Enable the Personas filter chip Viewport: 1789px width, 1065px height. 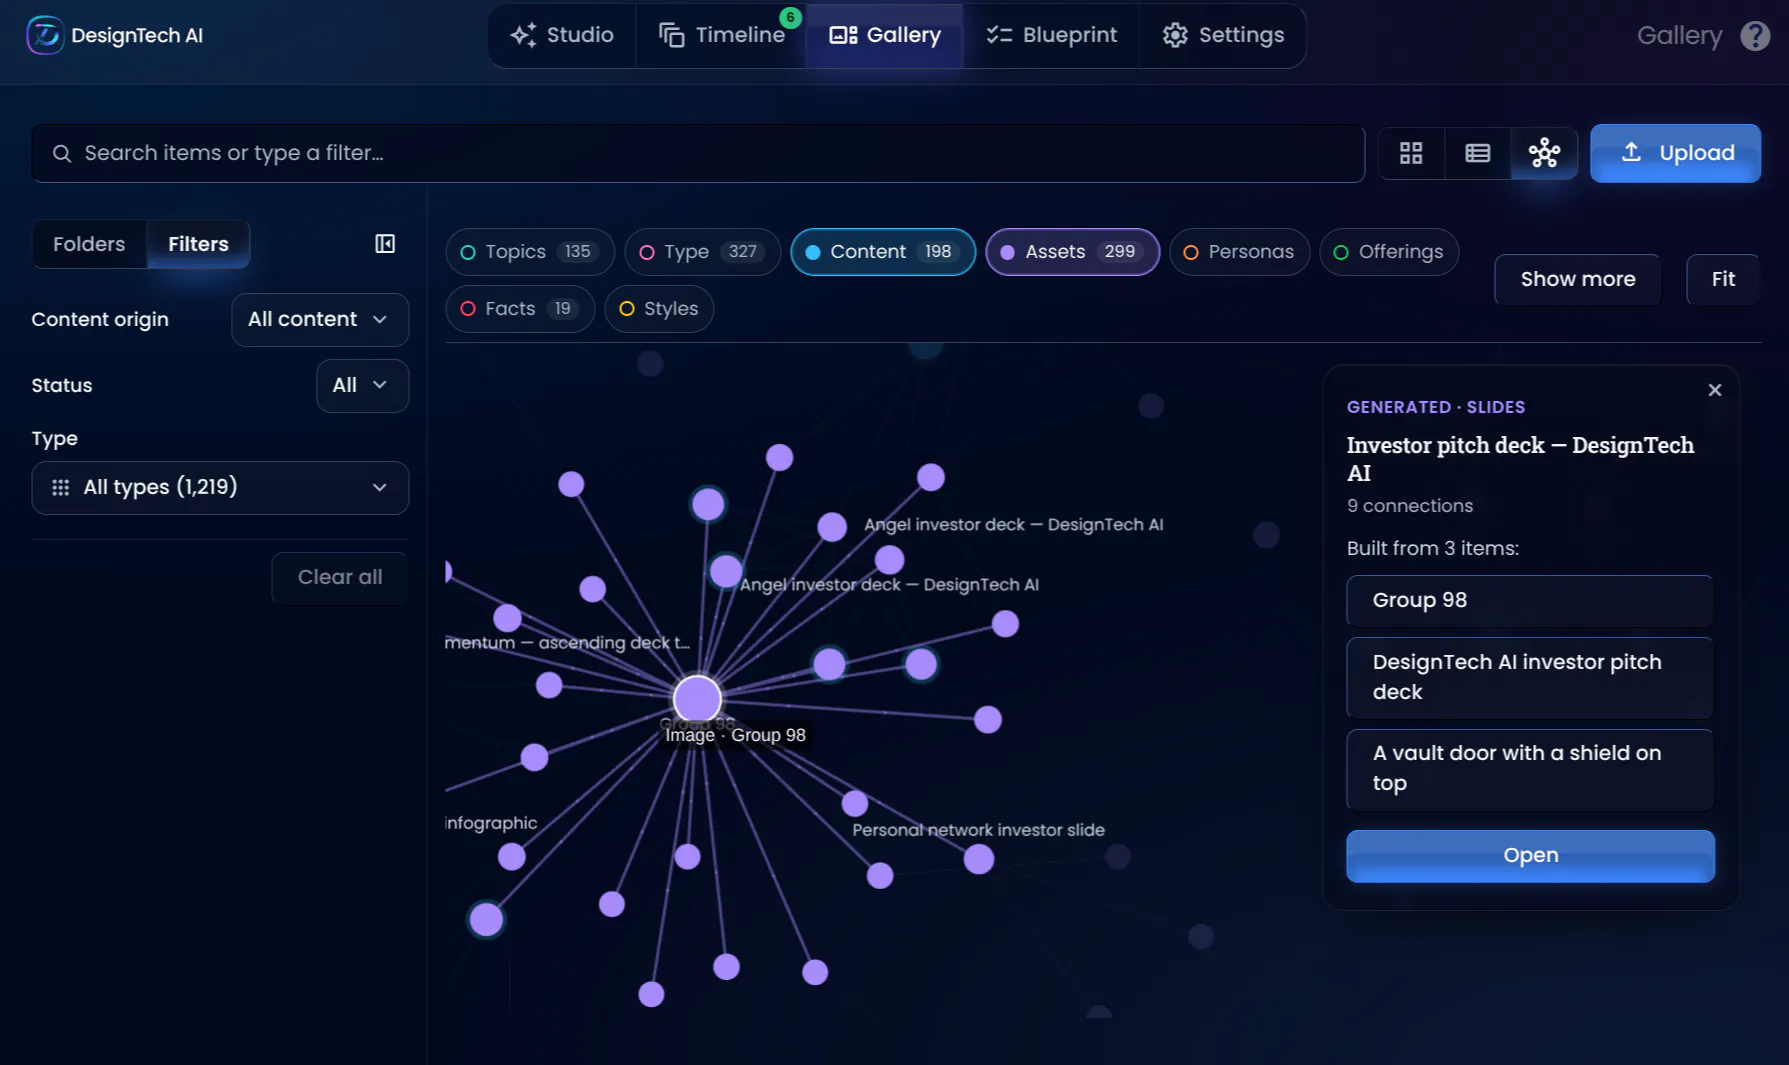point(1239,252)
